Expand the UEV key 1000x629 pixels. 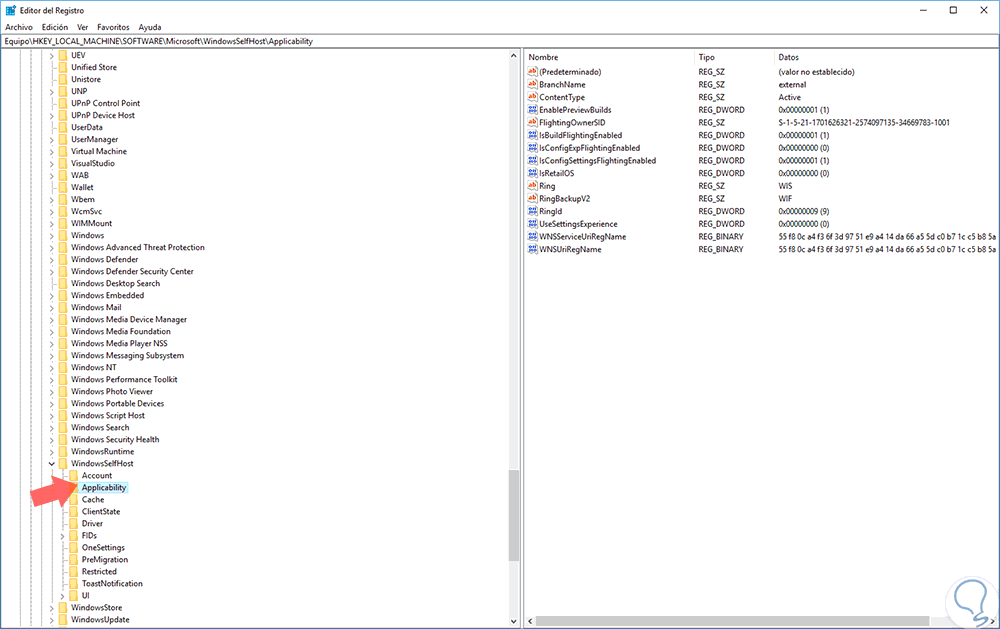point(52,56)
